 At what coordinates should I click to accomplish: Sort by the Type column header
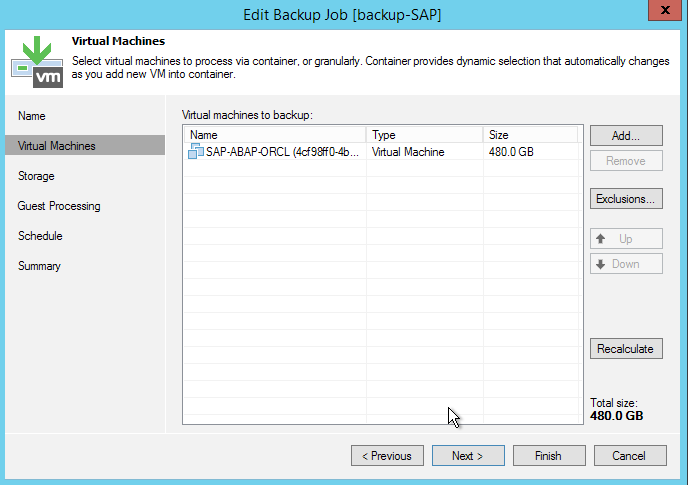424,135
